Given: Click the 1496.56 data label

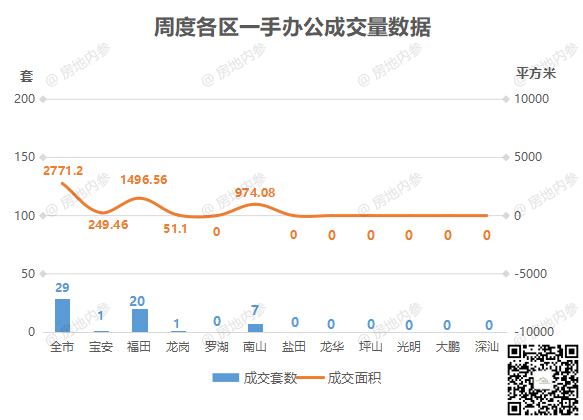Looking at the screenshot, I should pos(144,180).
